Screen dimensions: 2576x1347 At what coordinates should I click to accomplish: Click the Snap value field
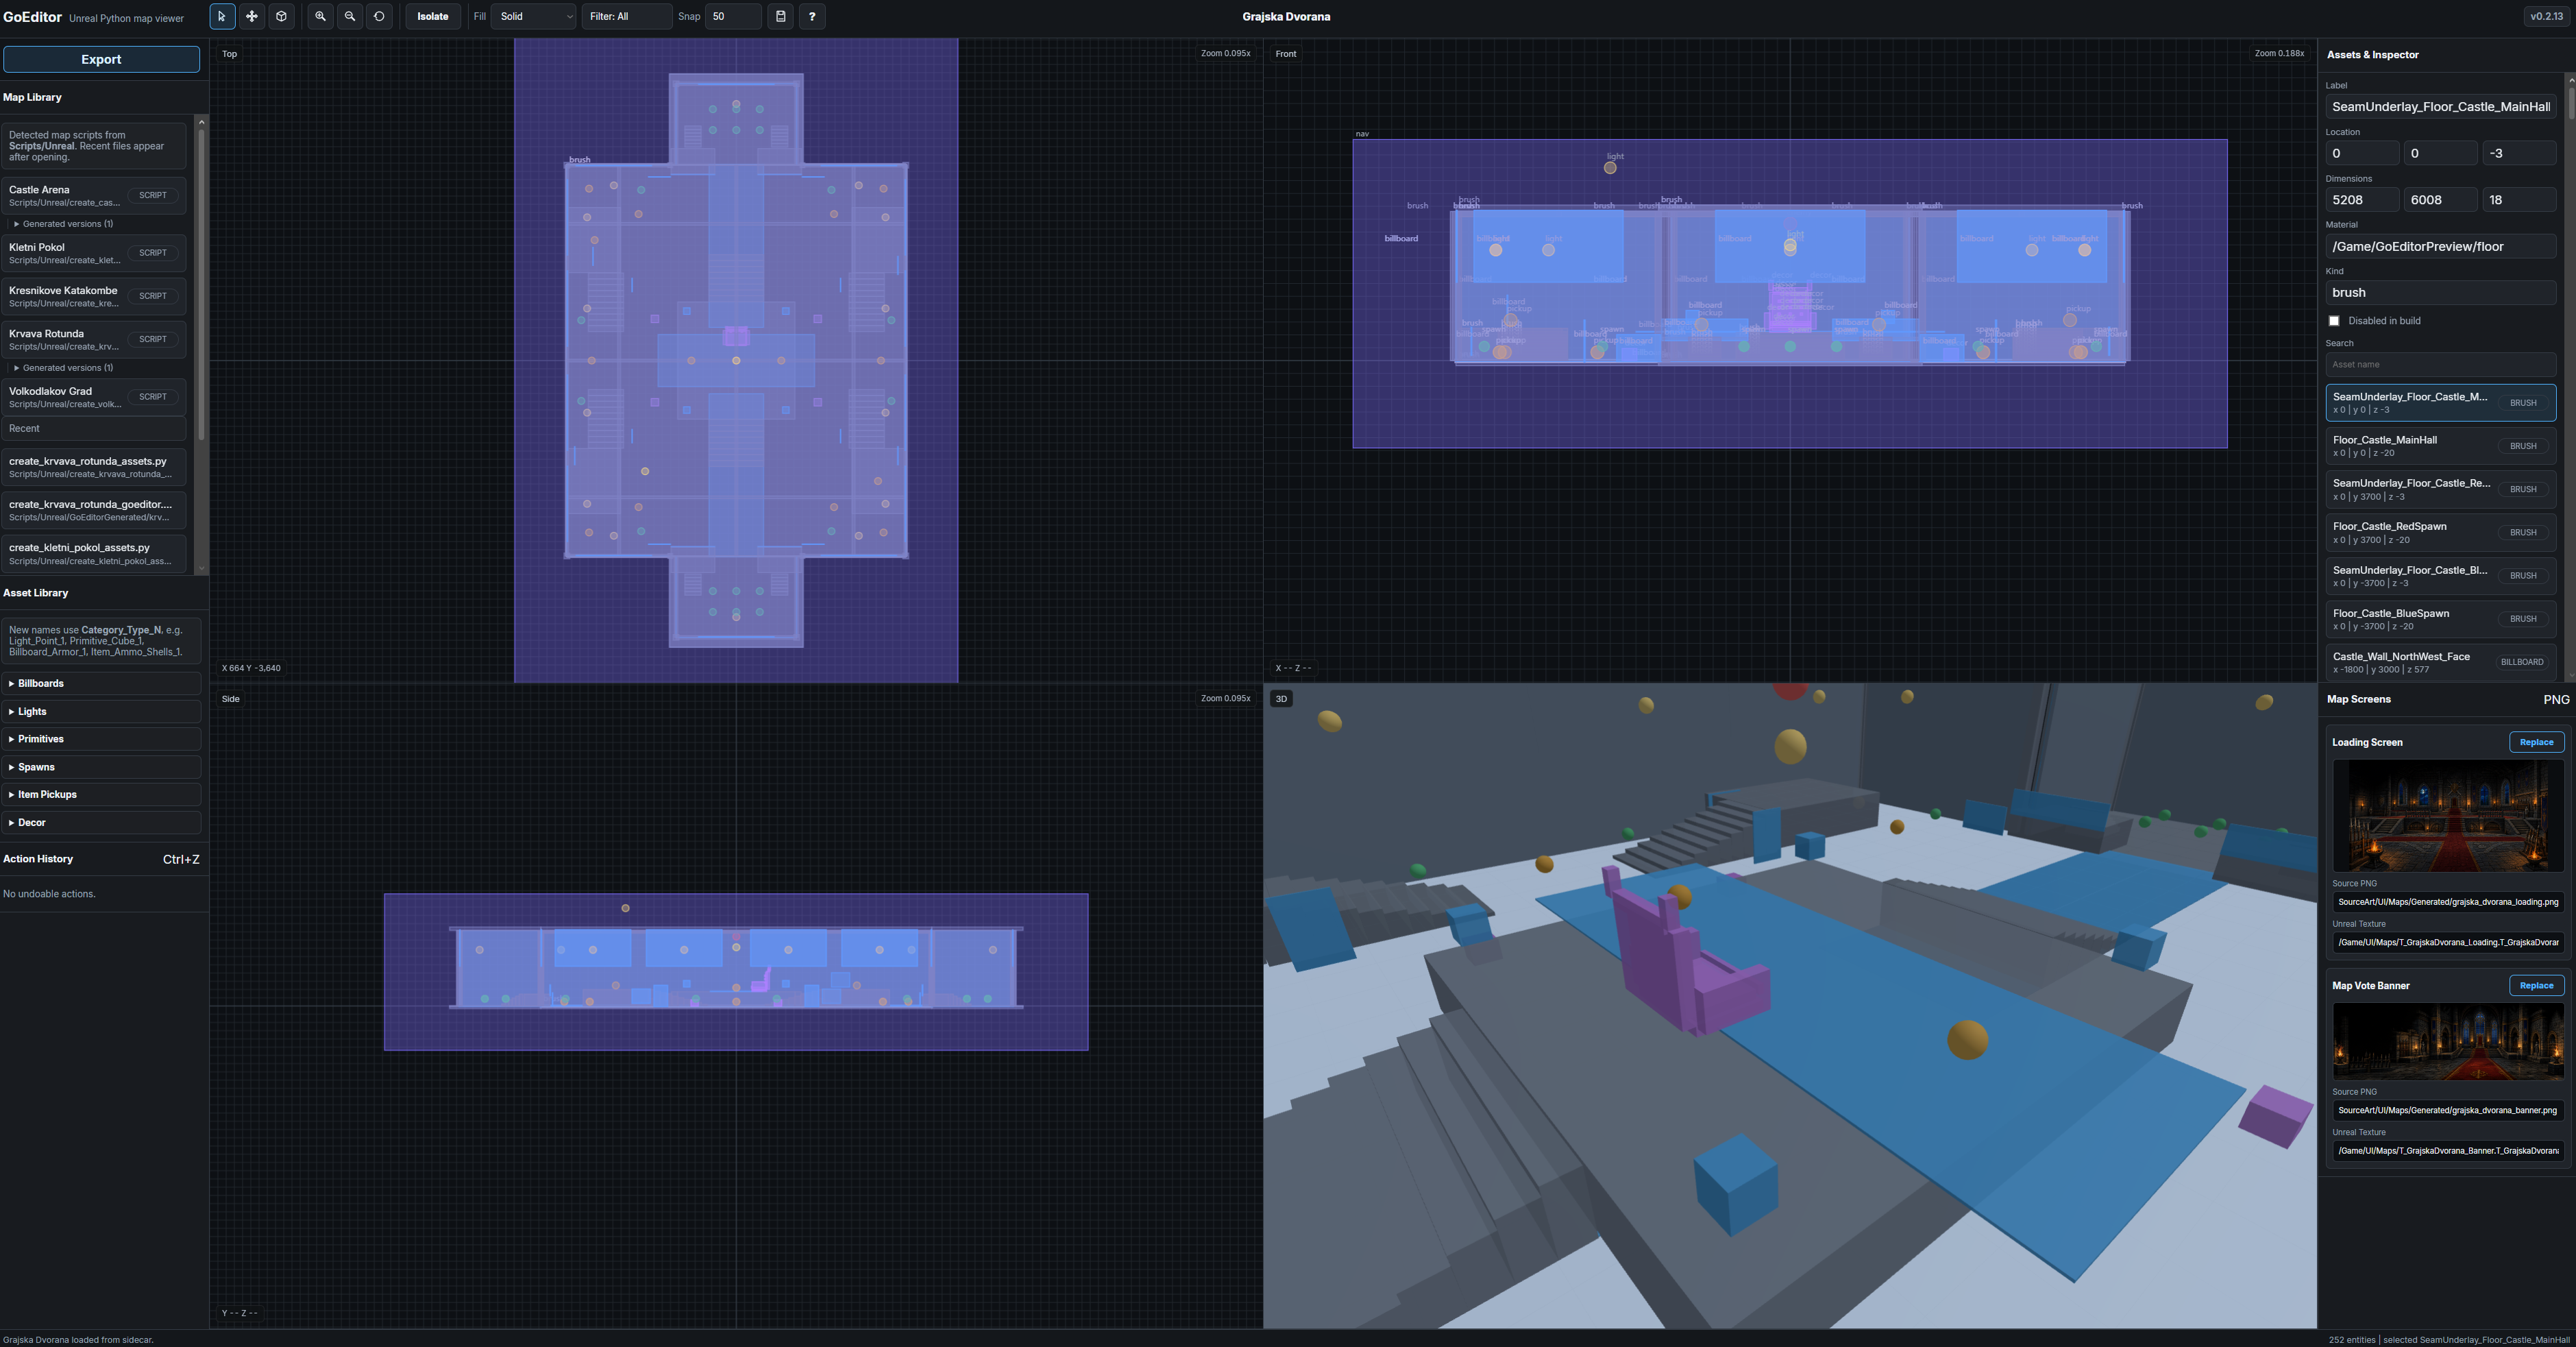733,16
